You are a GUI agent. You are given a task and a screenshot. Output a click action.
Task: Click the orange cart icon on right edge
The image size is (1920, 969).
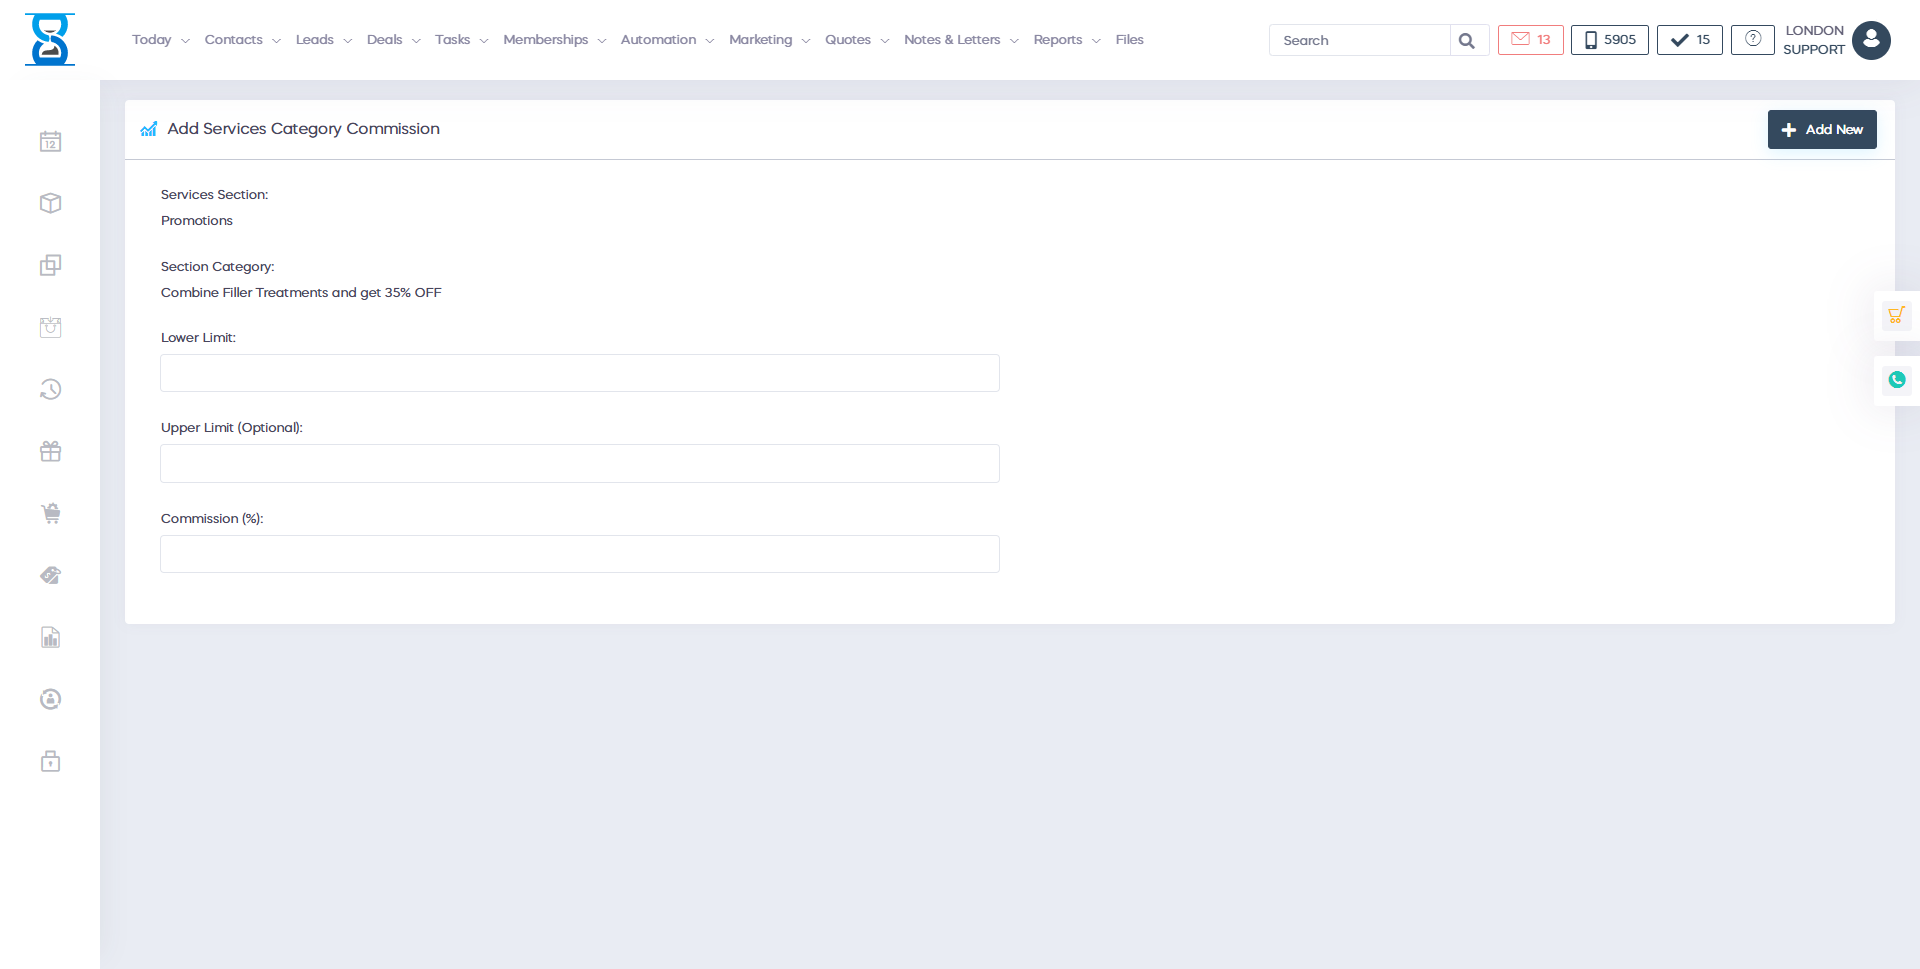pyautogui.click(x=1896, y=314)
